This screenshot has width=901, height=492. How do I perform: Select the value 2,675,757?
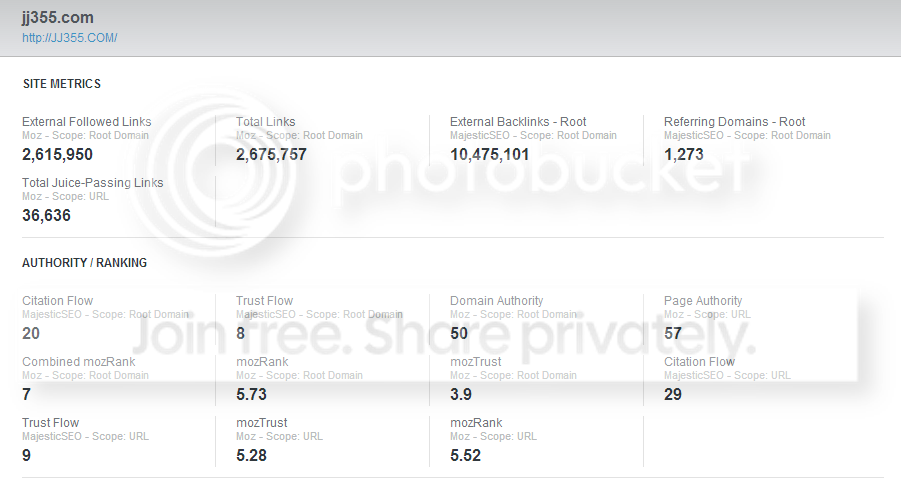(271, 154)
